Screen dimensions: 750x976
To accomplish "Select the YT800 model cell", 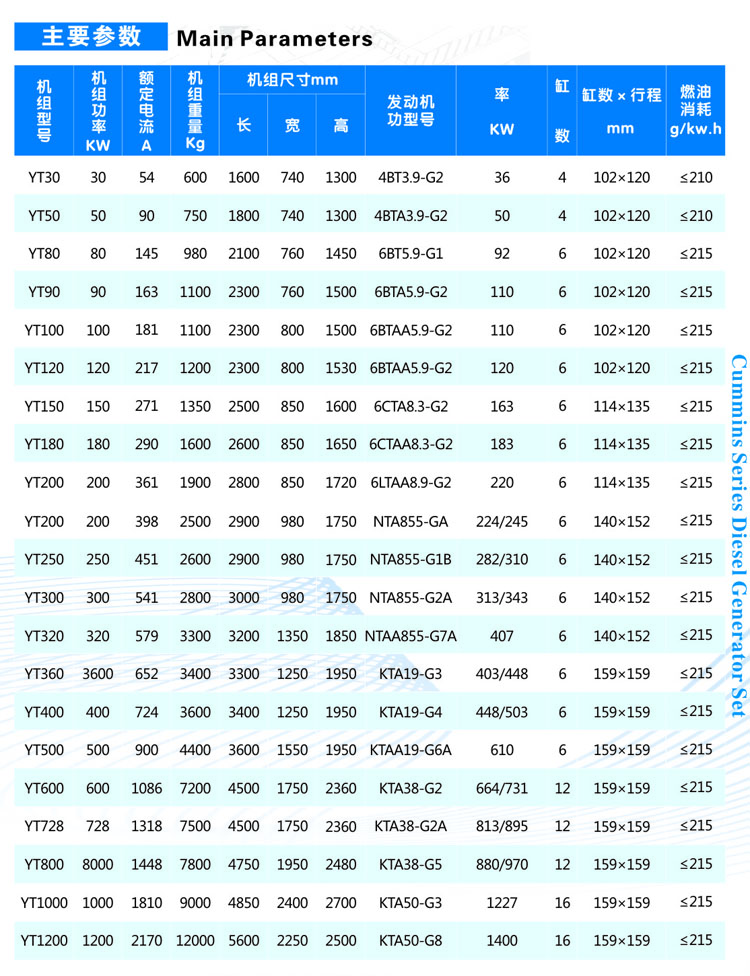I will click(x=44, y=865).
